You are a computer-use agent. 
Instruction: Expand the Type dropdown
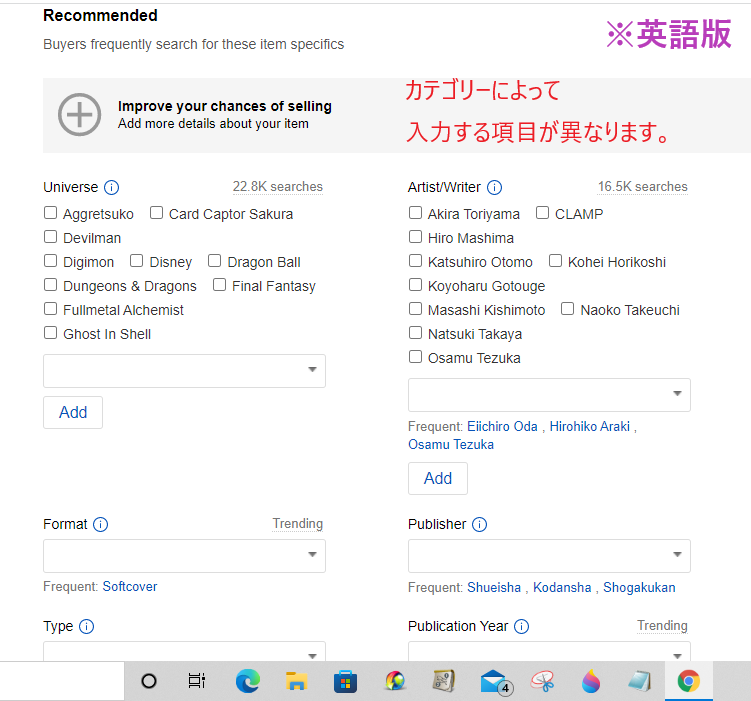pos(184,652)
